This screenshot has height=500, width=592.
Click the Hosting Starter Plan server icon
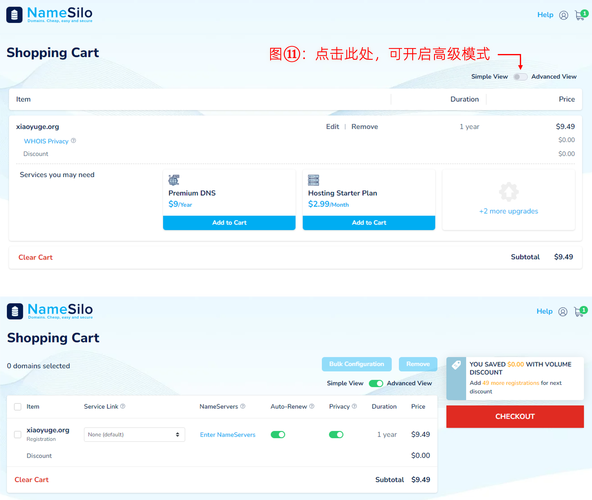pyautogui.click(x=313, y=180)
